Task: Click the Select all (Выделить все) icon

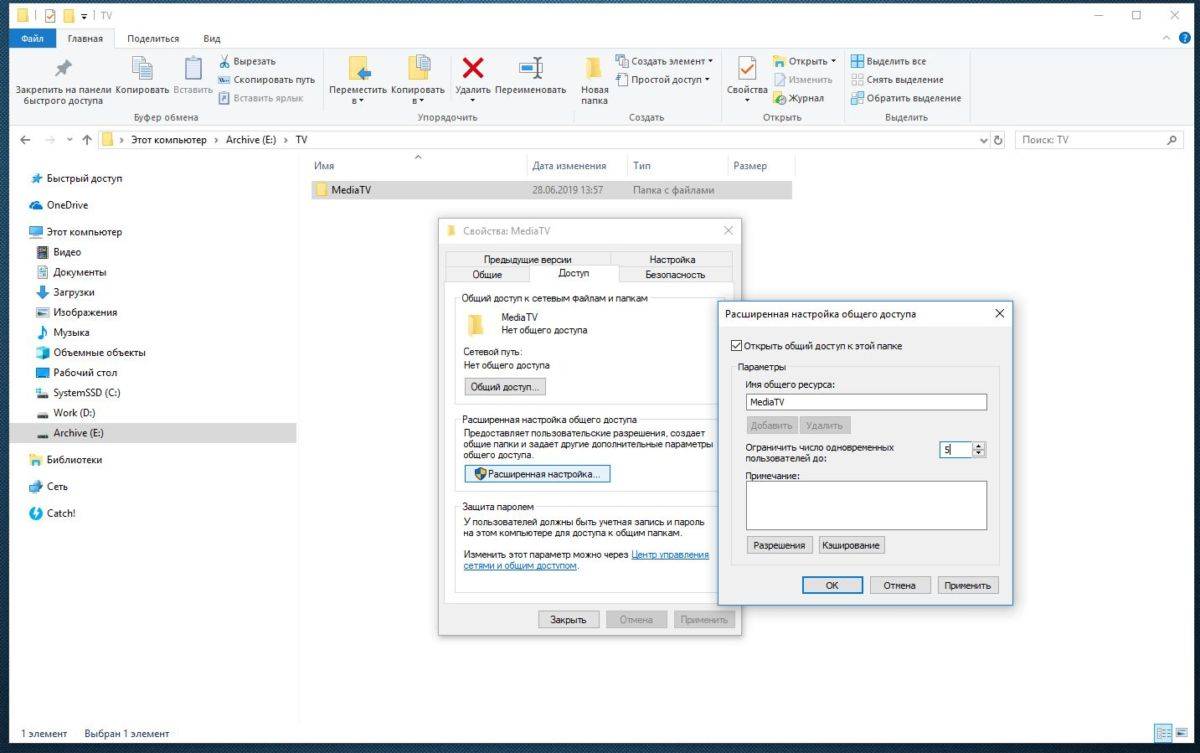Action: coord(857,61)
